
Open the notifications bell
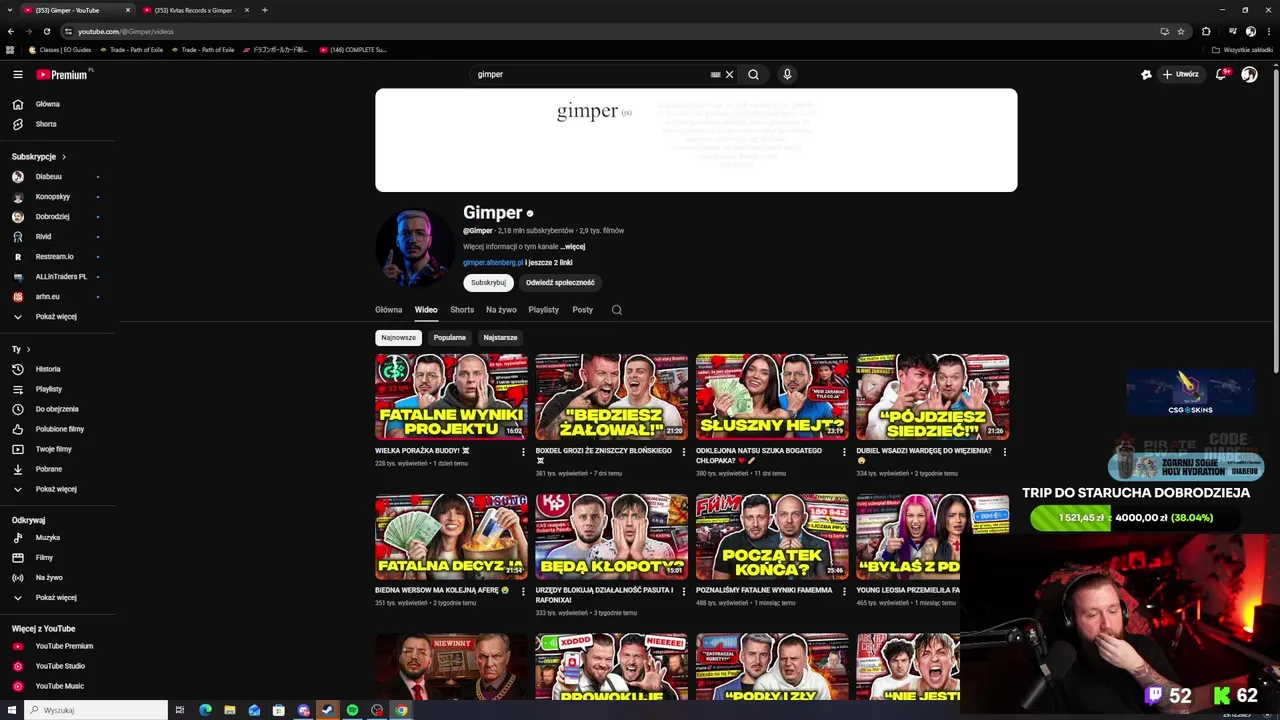click(1221, 74)
